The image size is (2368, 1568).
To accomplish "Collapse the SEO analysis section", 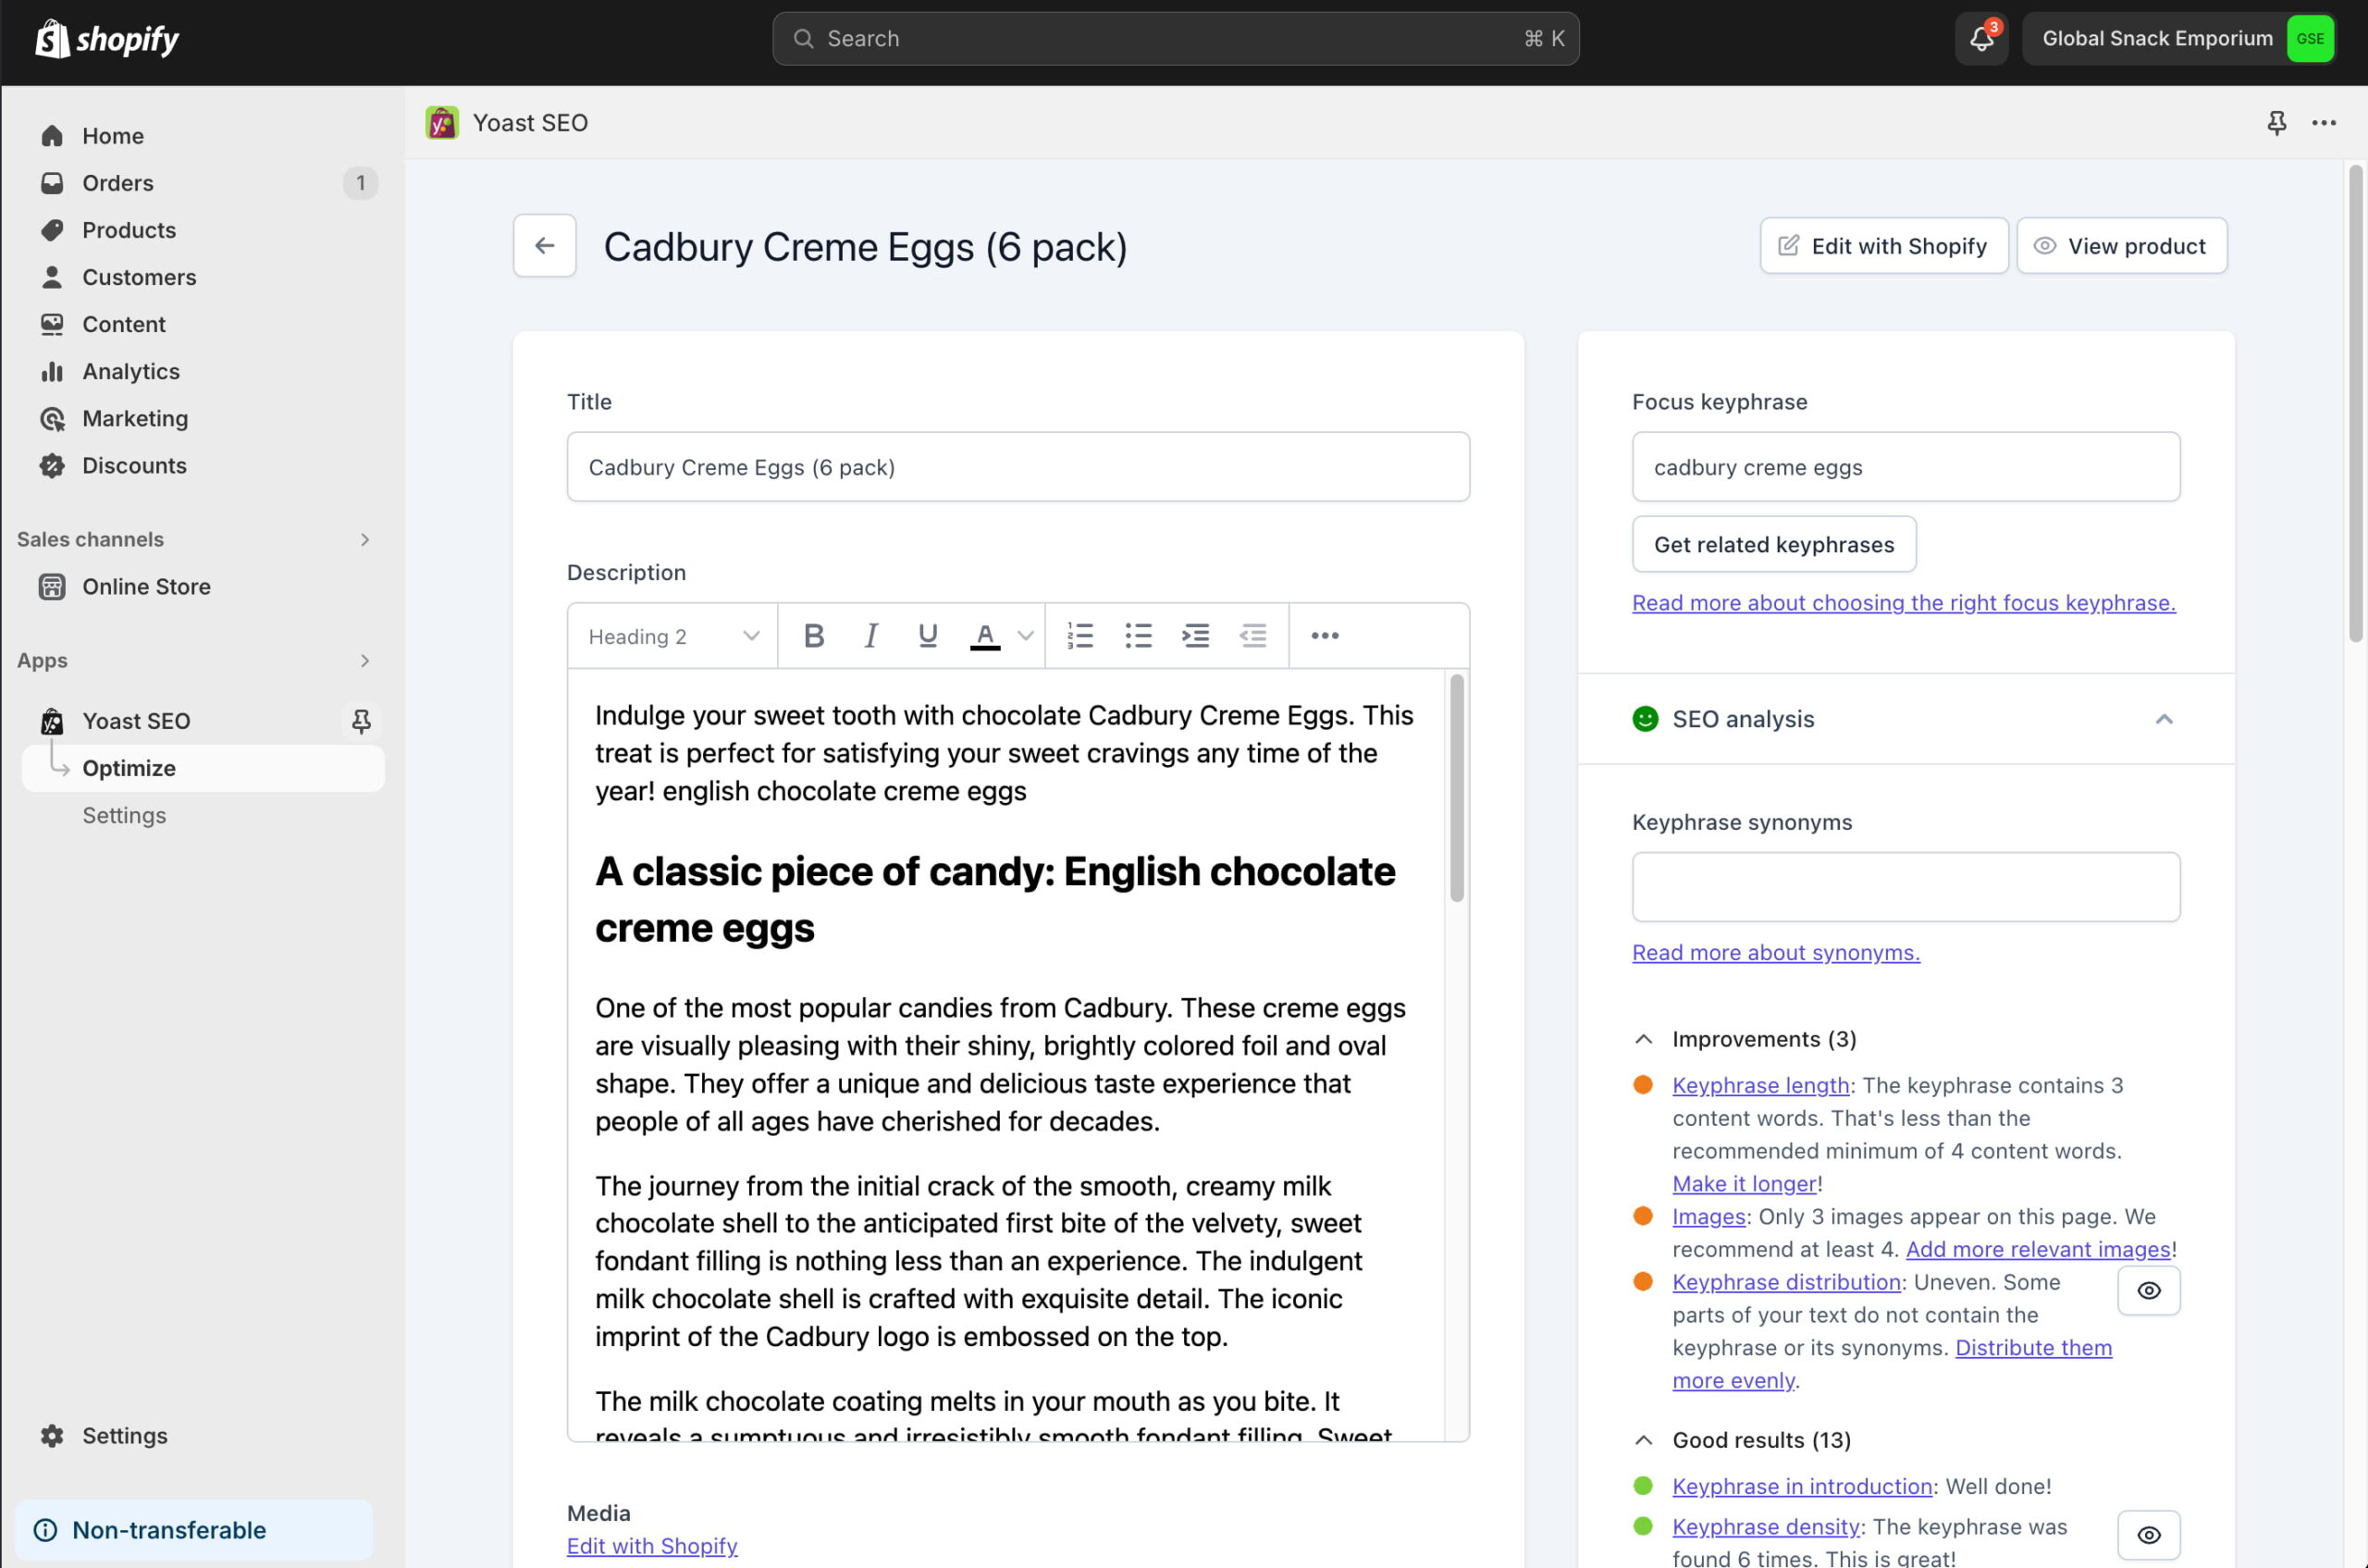I will coord(2164,719).
